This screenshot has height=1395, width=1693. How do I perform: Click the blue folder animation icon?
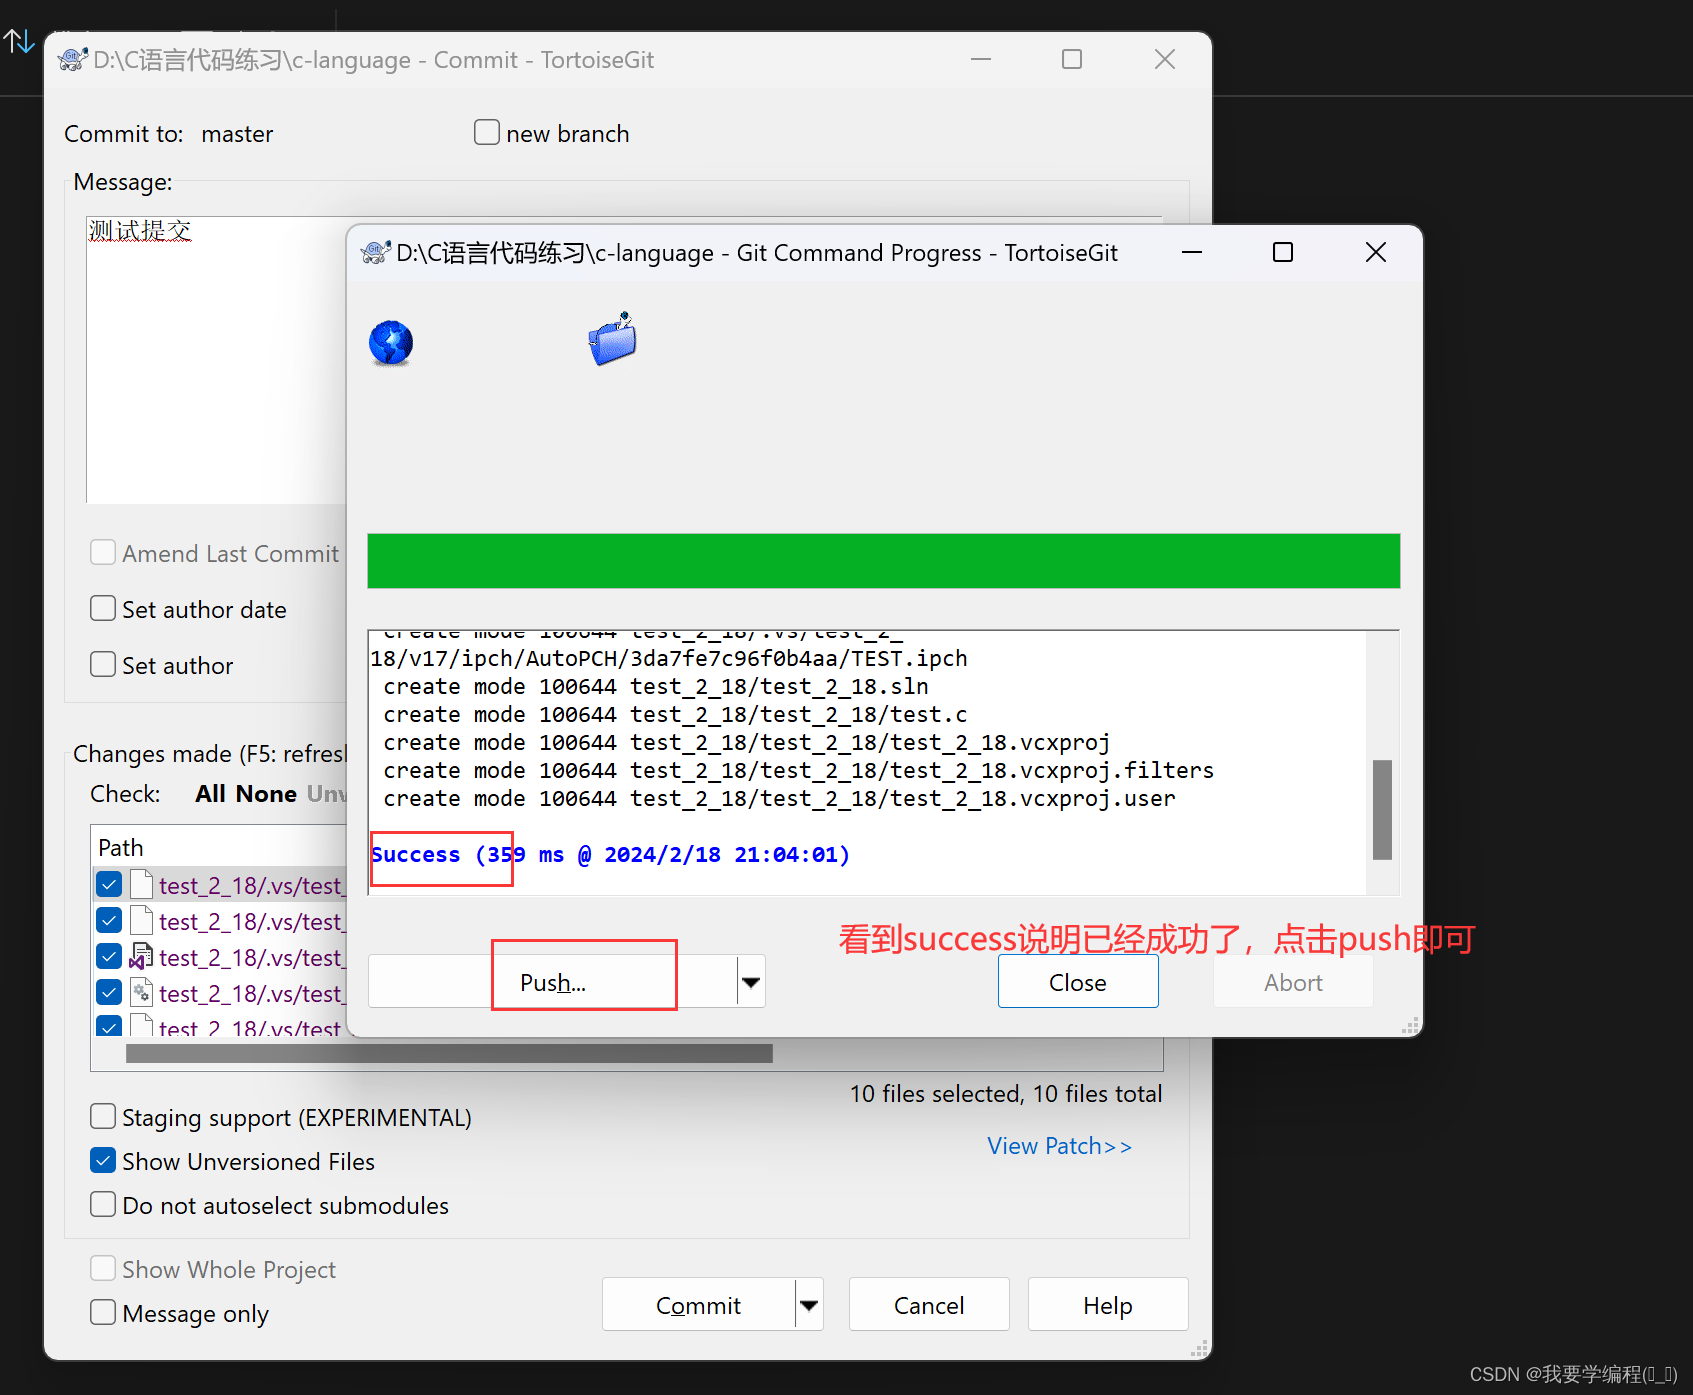click(x=613, y=339)
